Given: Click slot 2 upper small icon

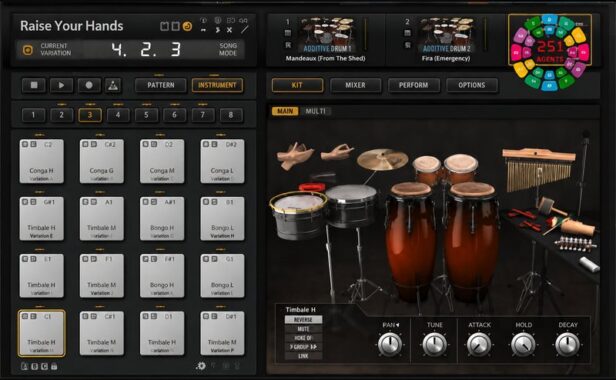Looking at the screenshot, I should pyautogui.click(x=407, y=33).
